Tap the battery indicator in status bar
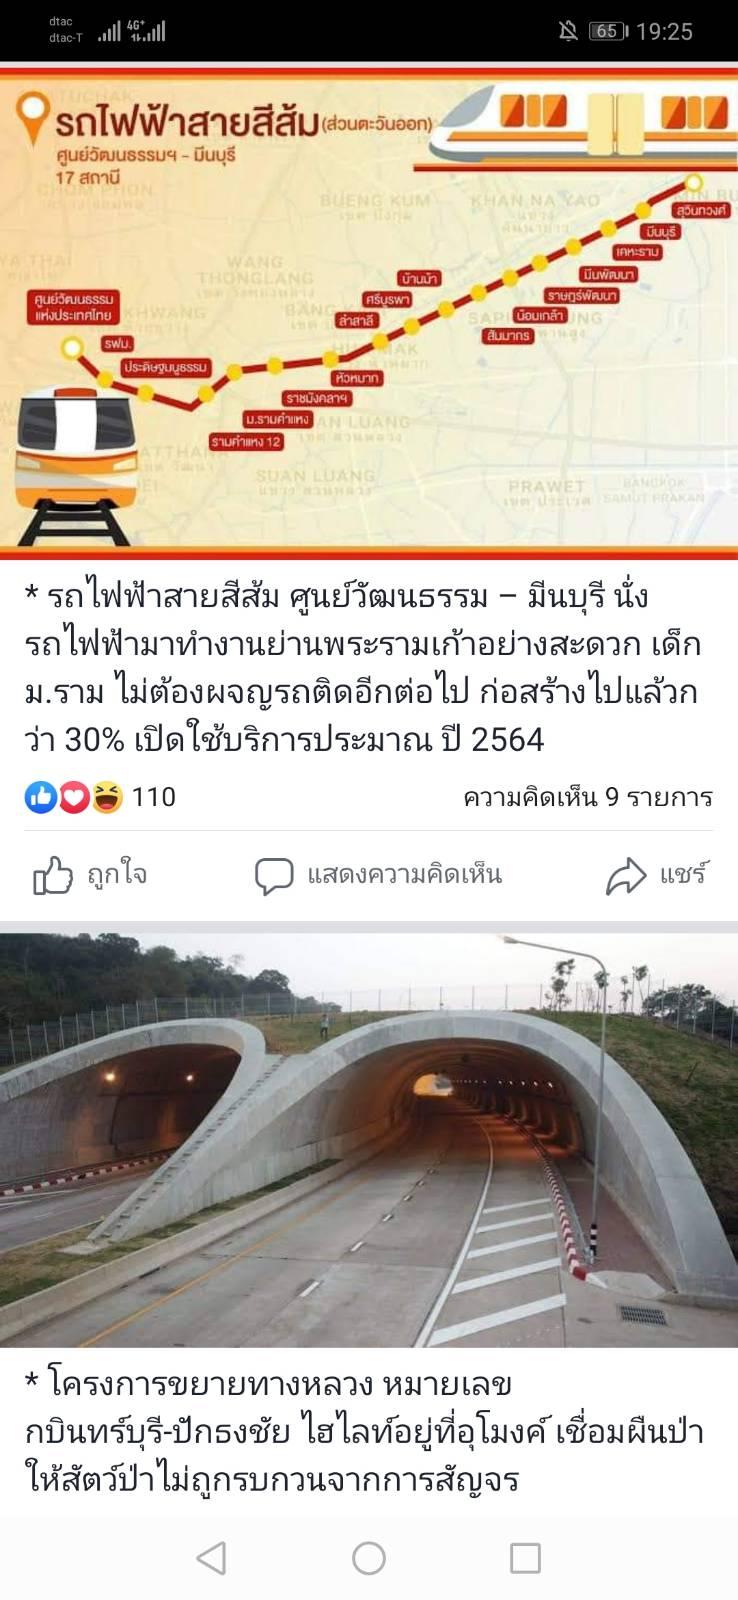The width and height of the screenshot is (738, 1600). (608, 31)
